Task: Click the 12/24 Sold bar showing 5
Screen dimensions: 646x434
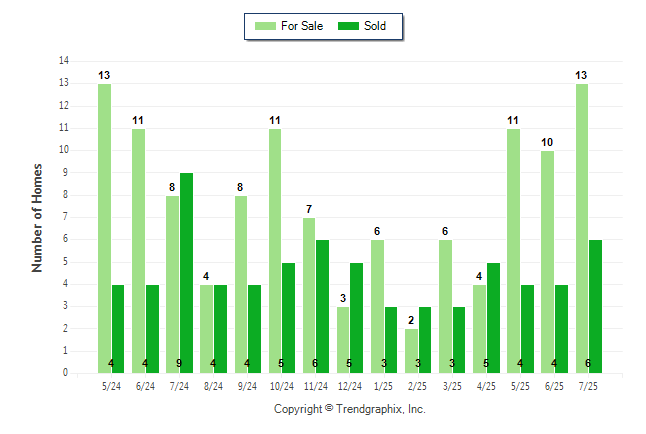Action: point(356,318)
